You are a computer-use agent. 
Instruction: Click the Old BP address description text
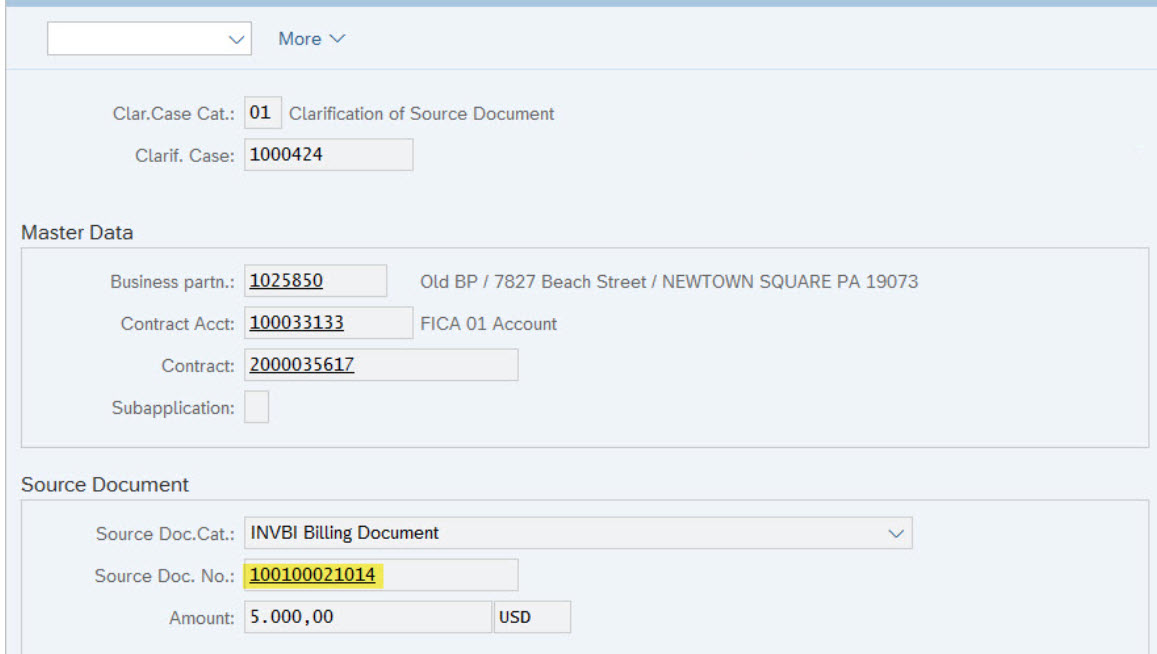[668, 282]
